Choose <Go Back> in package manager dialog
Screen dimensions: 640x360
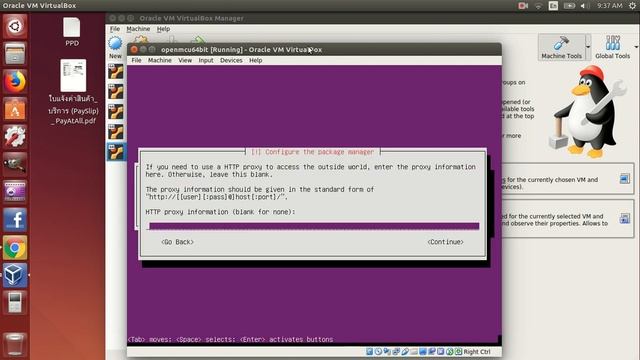177,242
